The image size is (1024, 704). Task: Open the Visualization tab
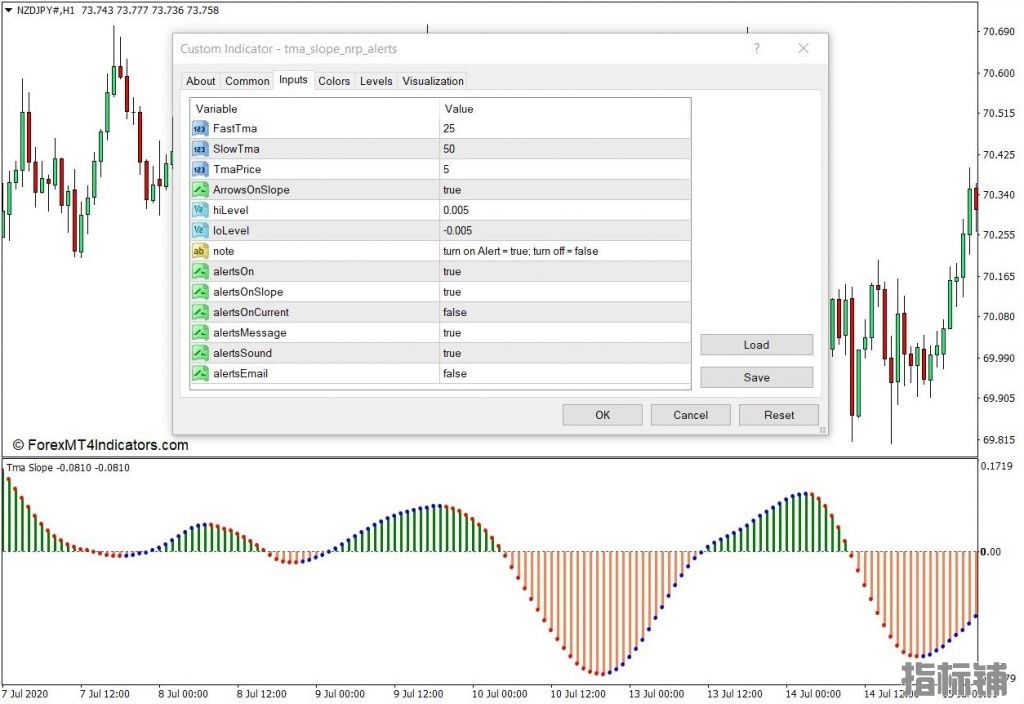pyautogui.click(x=433, y=81)
